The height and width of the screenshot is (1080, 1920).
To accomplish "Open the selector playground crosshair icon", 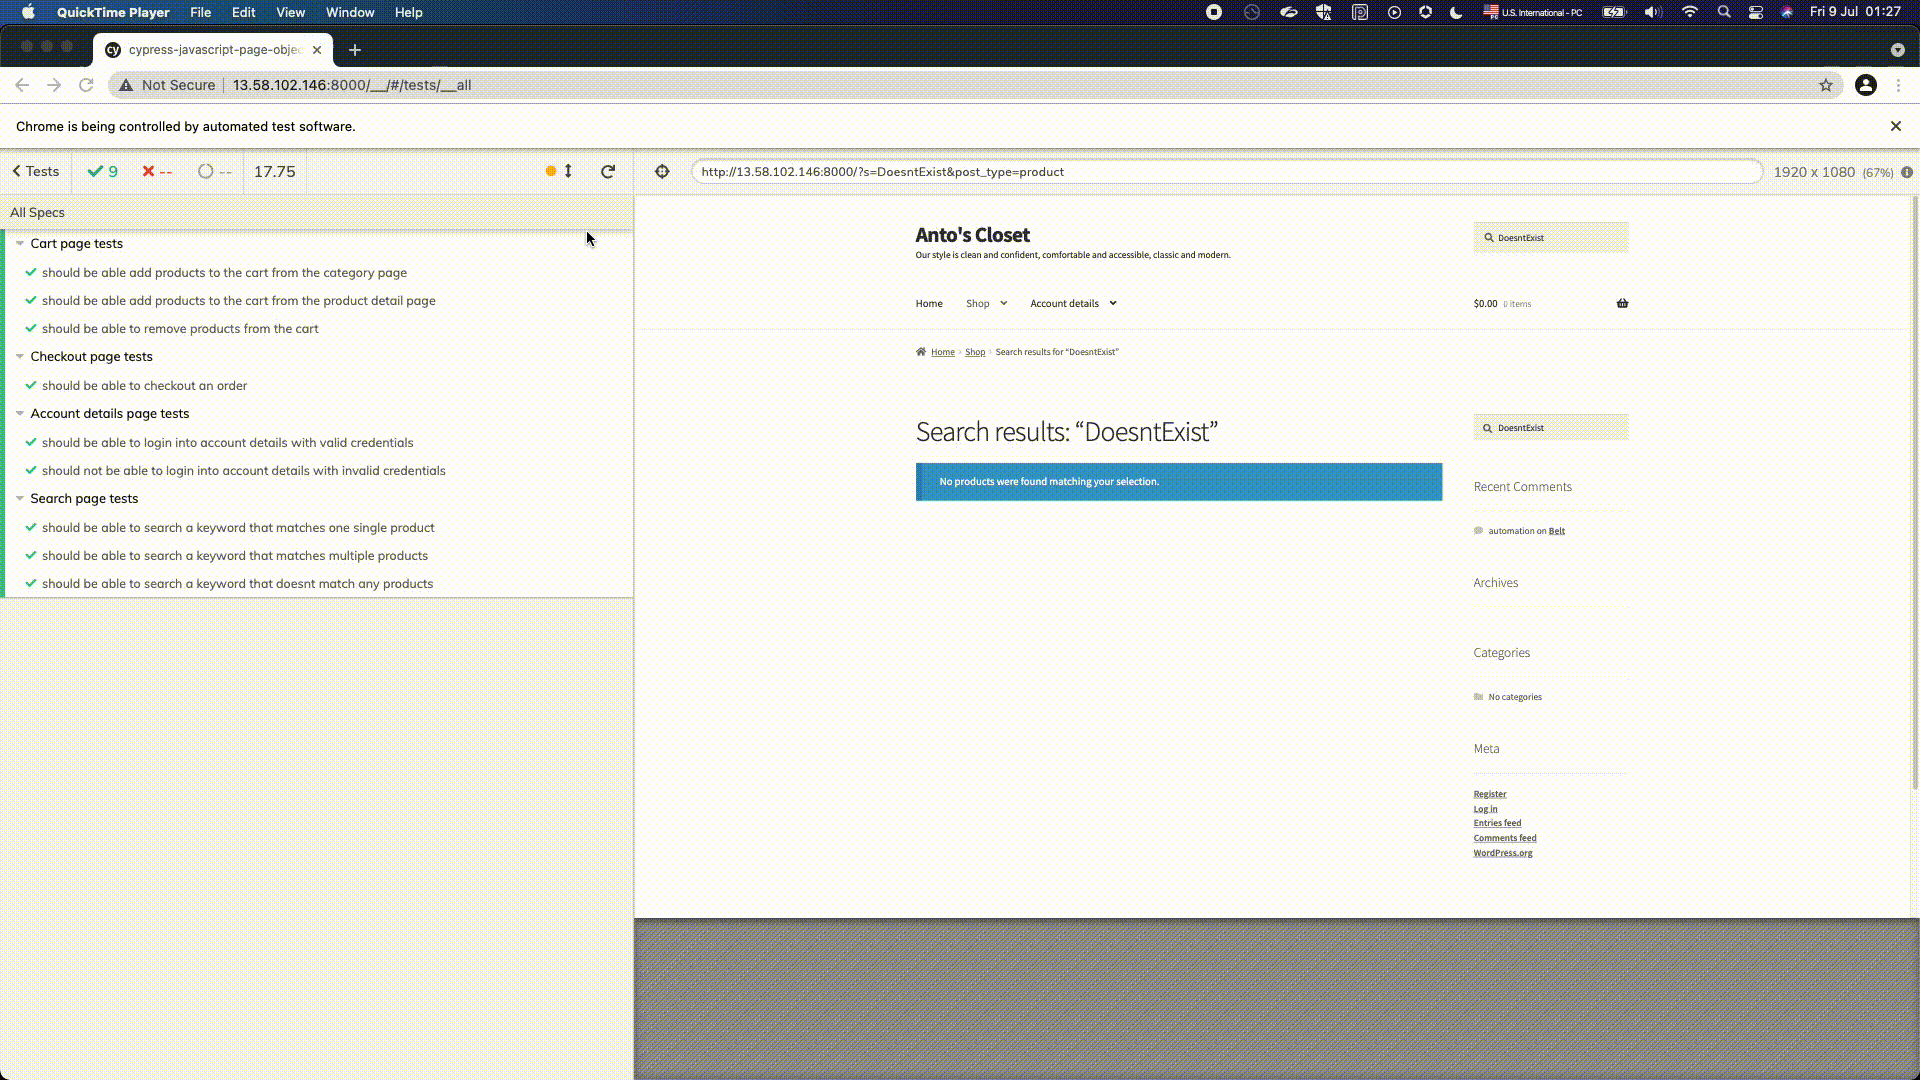I will [662, 172].
